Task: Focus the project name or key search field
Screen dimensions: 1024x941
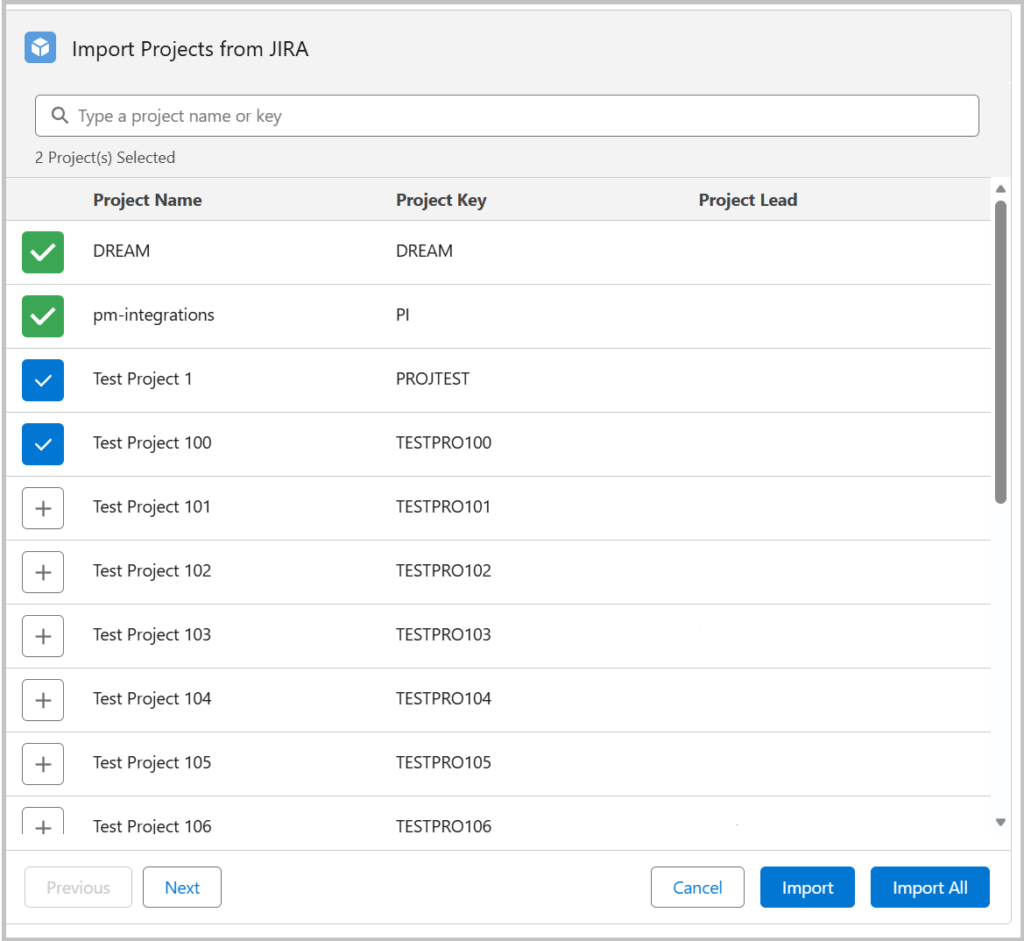Action: [520, 116]
